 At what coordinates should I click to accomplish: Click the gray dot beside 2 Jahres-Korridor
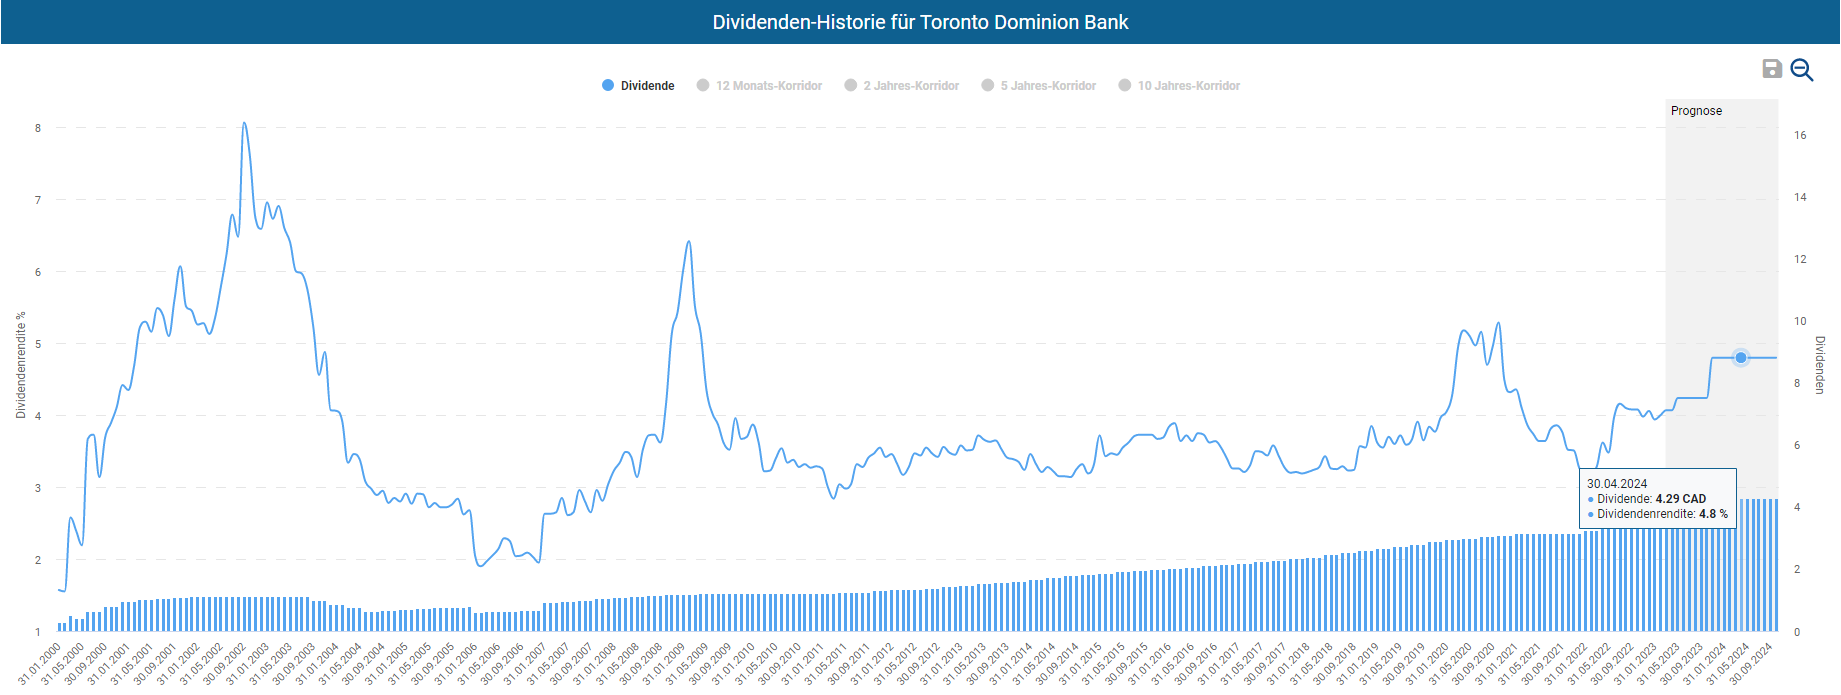click(x=851, y=86)
